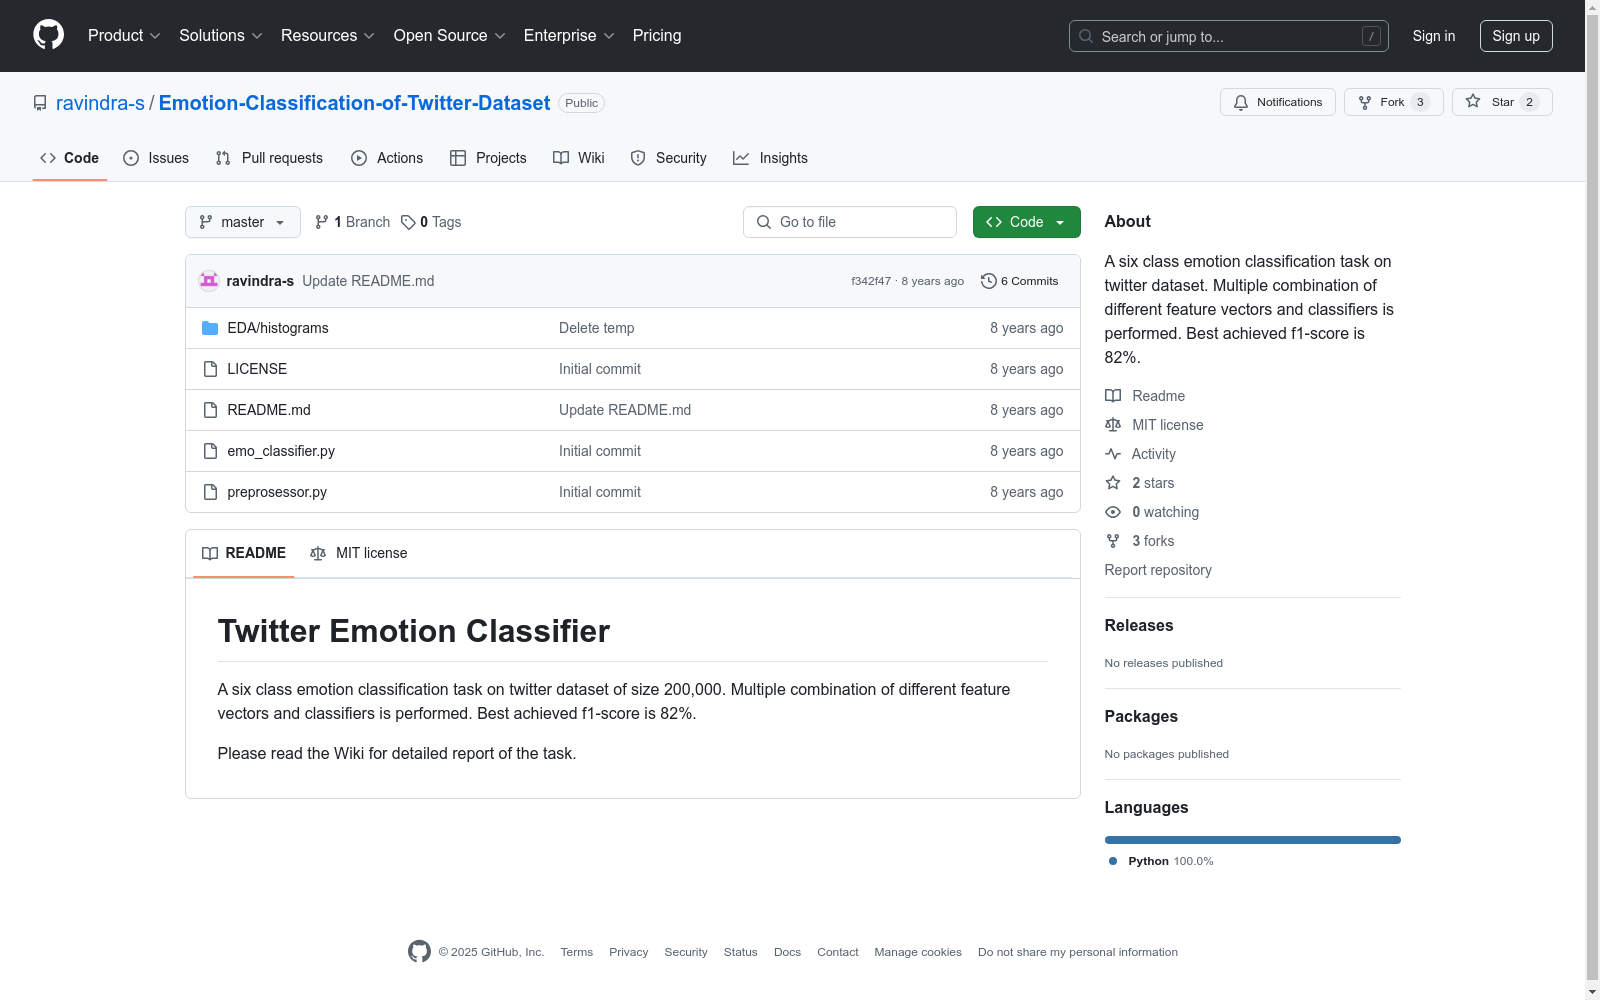Star this repository
This screenshot has width=1600, height=1000.
tap(1502, 102)
